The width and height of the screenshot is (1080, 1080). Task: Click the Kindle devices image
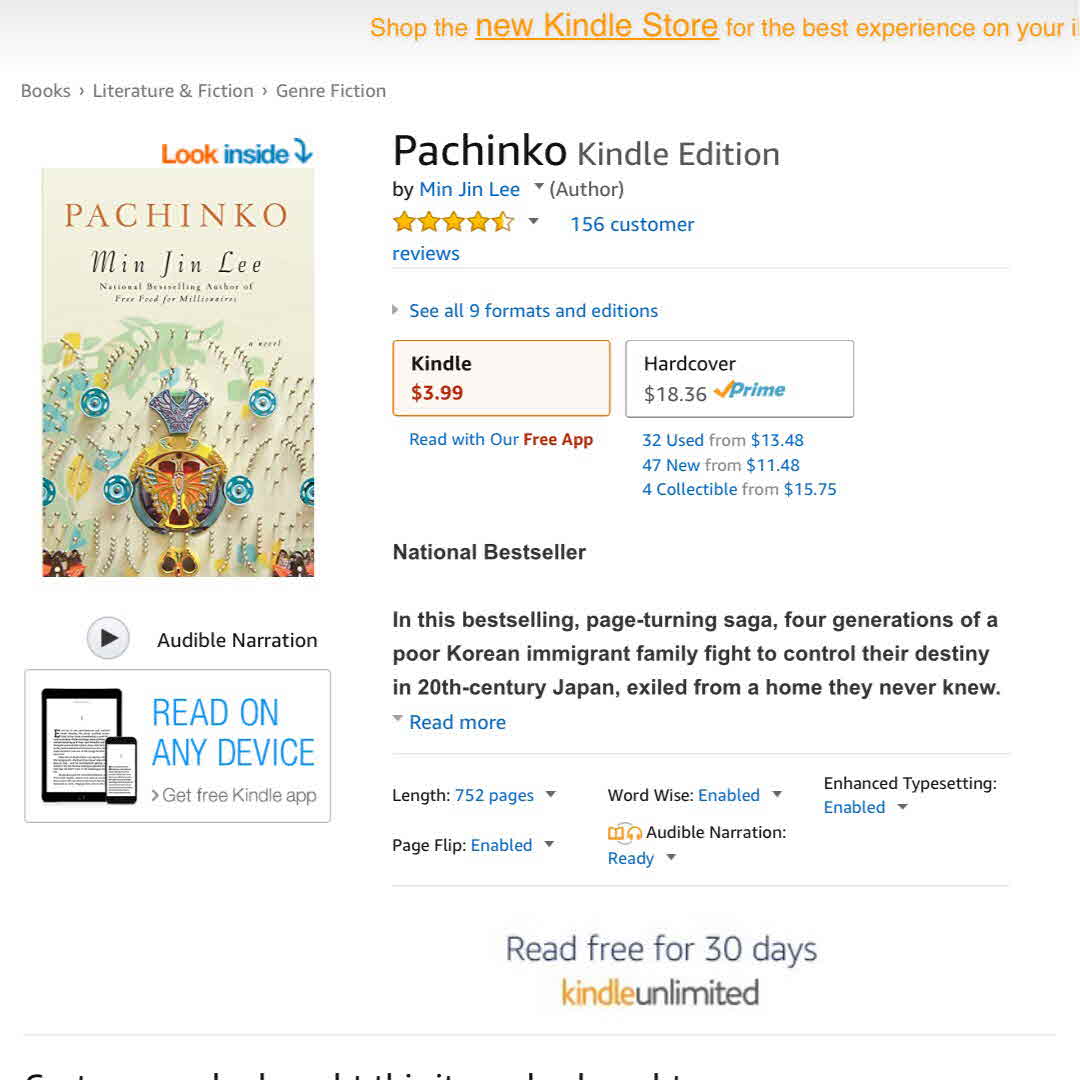tap(89, 745)
